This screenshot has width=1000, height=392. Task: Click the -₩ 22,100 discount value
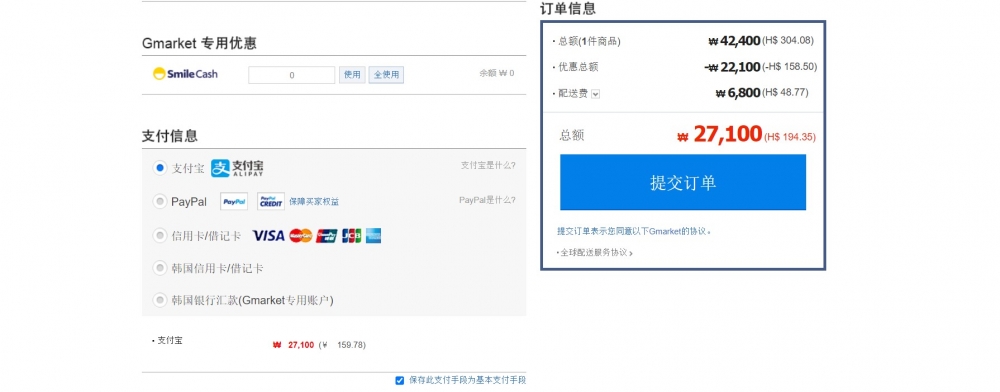[x=732, y=67]
